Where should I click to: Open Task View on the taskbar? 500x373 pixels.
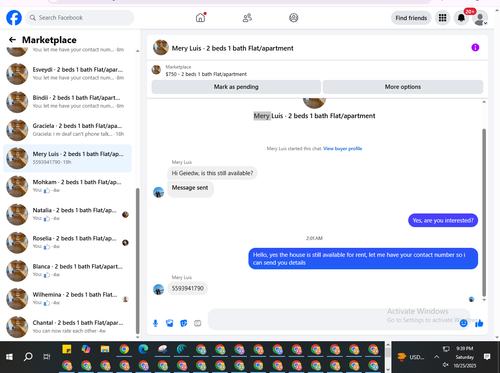47,357
